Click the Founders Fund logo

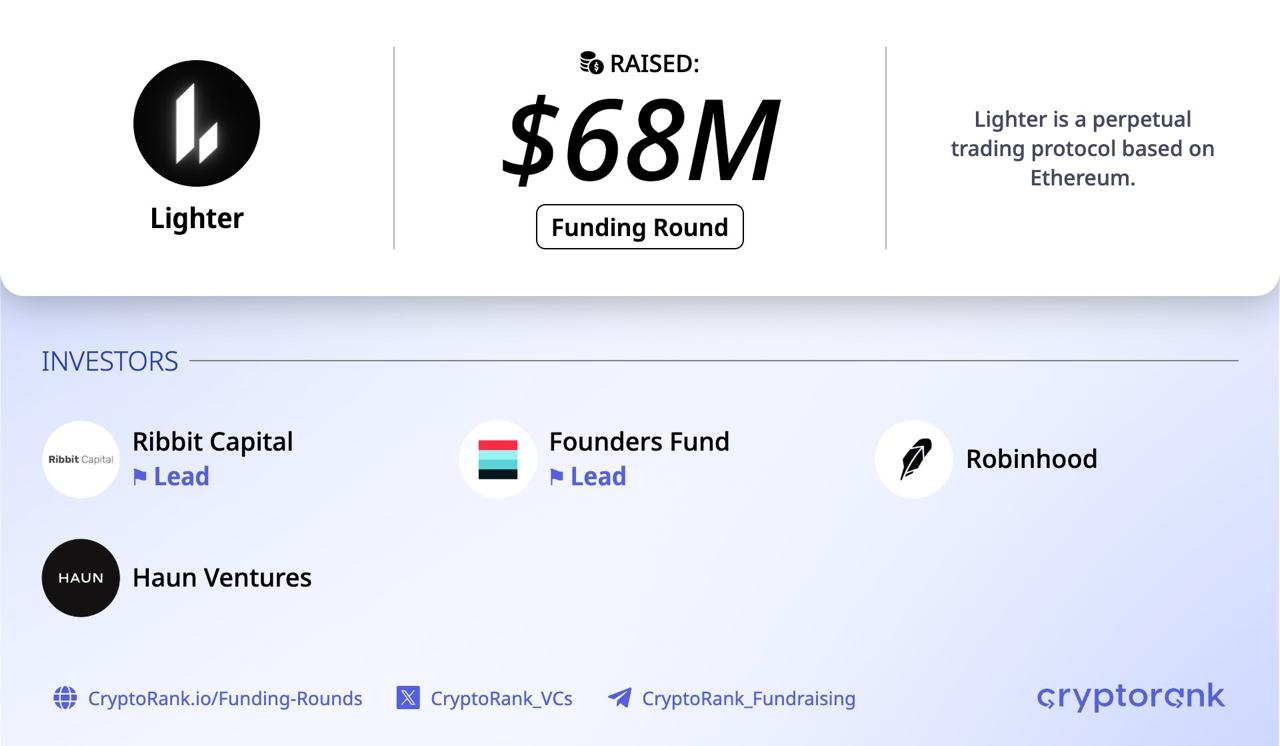(x=498, y=459)
